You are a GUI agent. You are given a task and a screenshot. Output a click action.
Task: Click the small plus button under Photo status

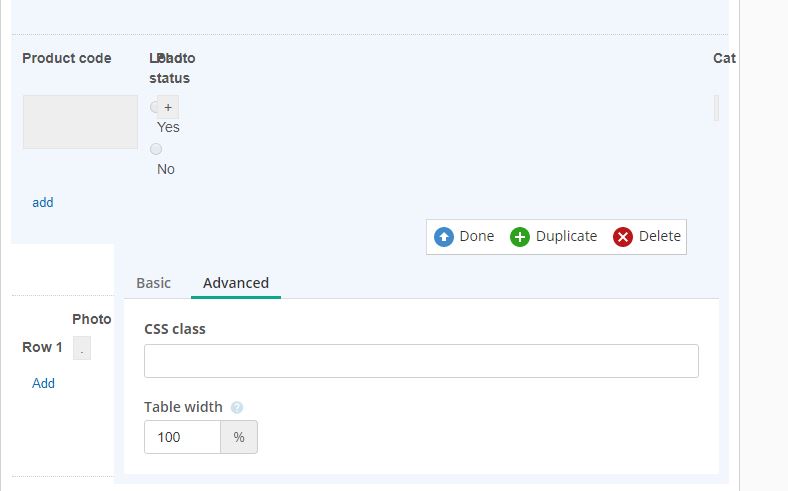168,107
